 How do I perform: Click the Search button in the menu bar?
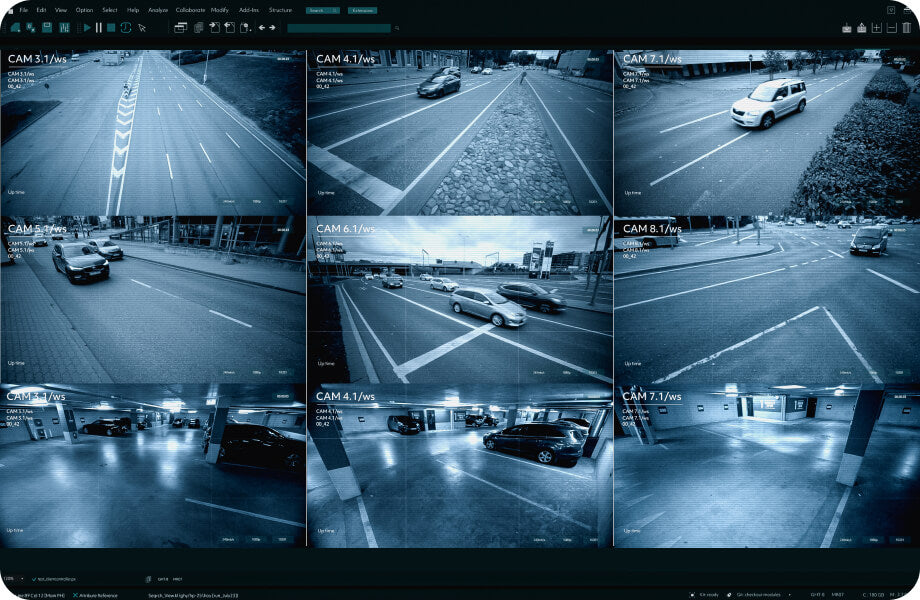pyautogui.click(x=322, y=11)
